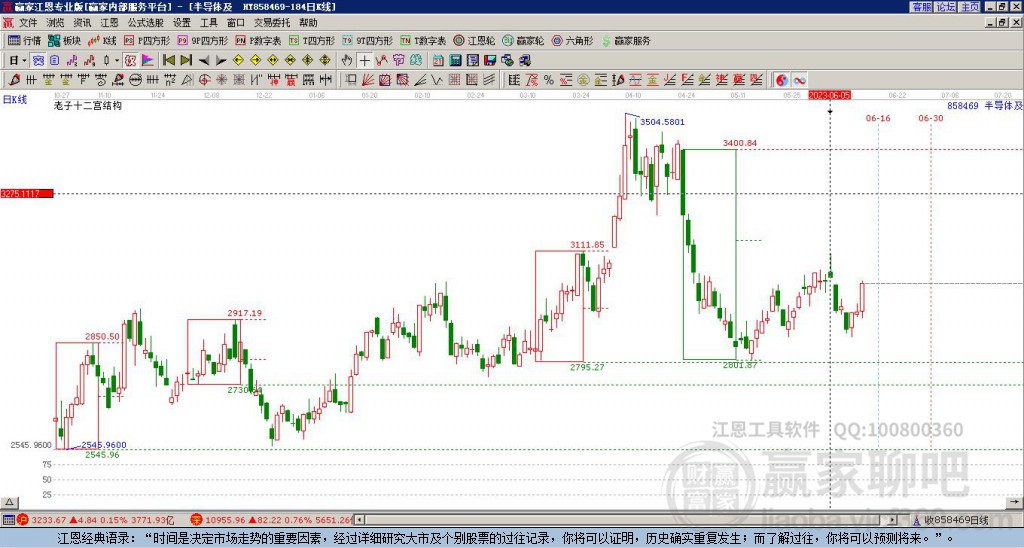Open the 9T四方形 tool

tap(367, 40)
